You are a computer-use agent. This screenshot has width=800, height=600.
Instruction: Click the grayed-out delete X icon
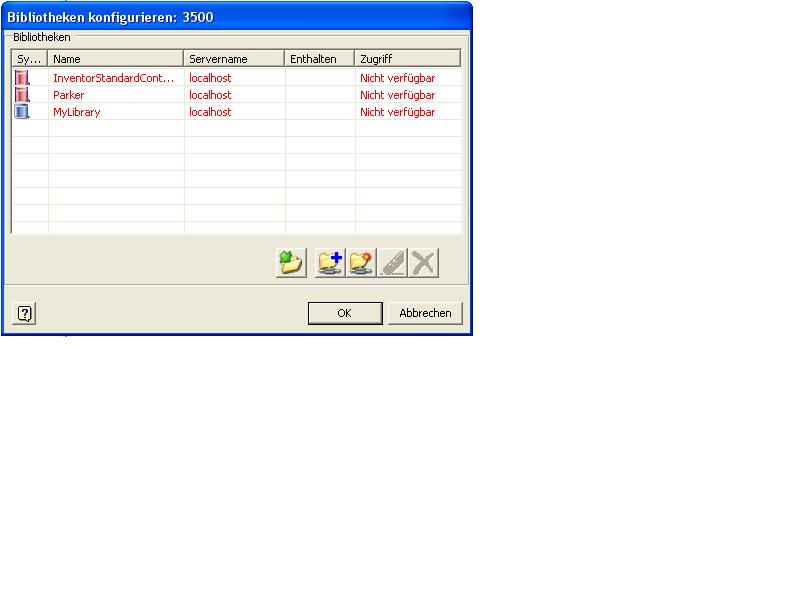[423, 263]
